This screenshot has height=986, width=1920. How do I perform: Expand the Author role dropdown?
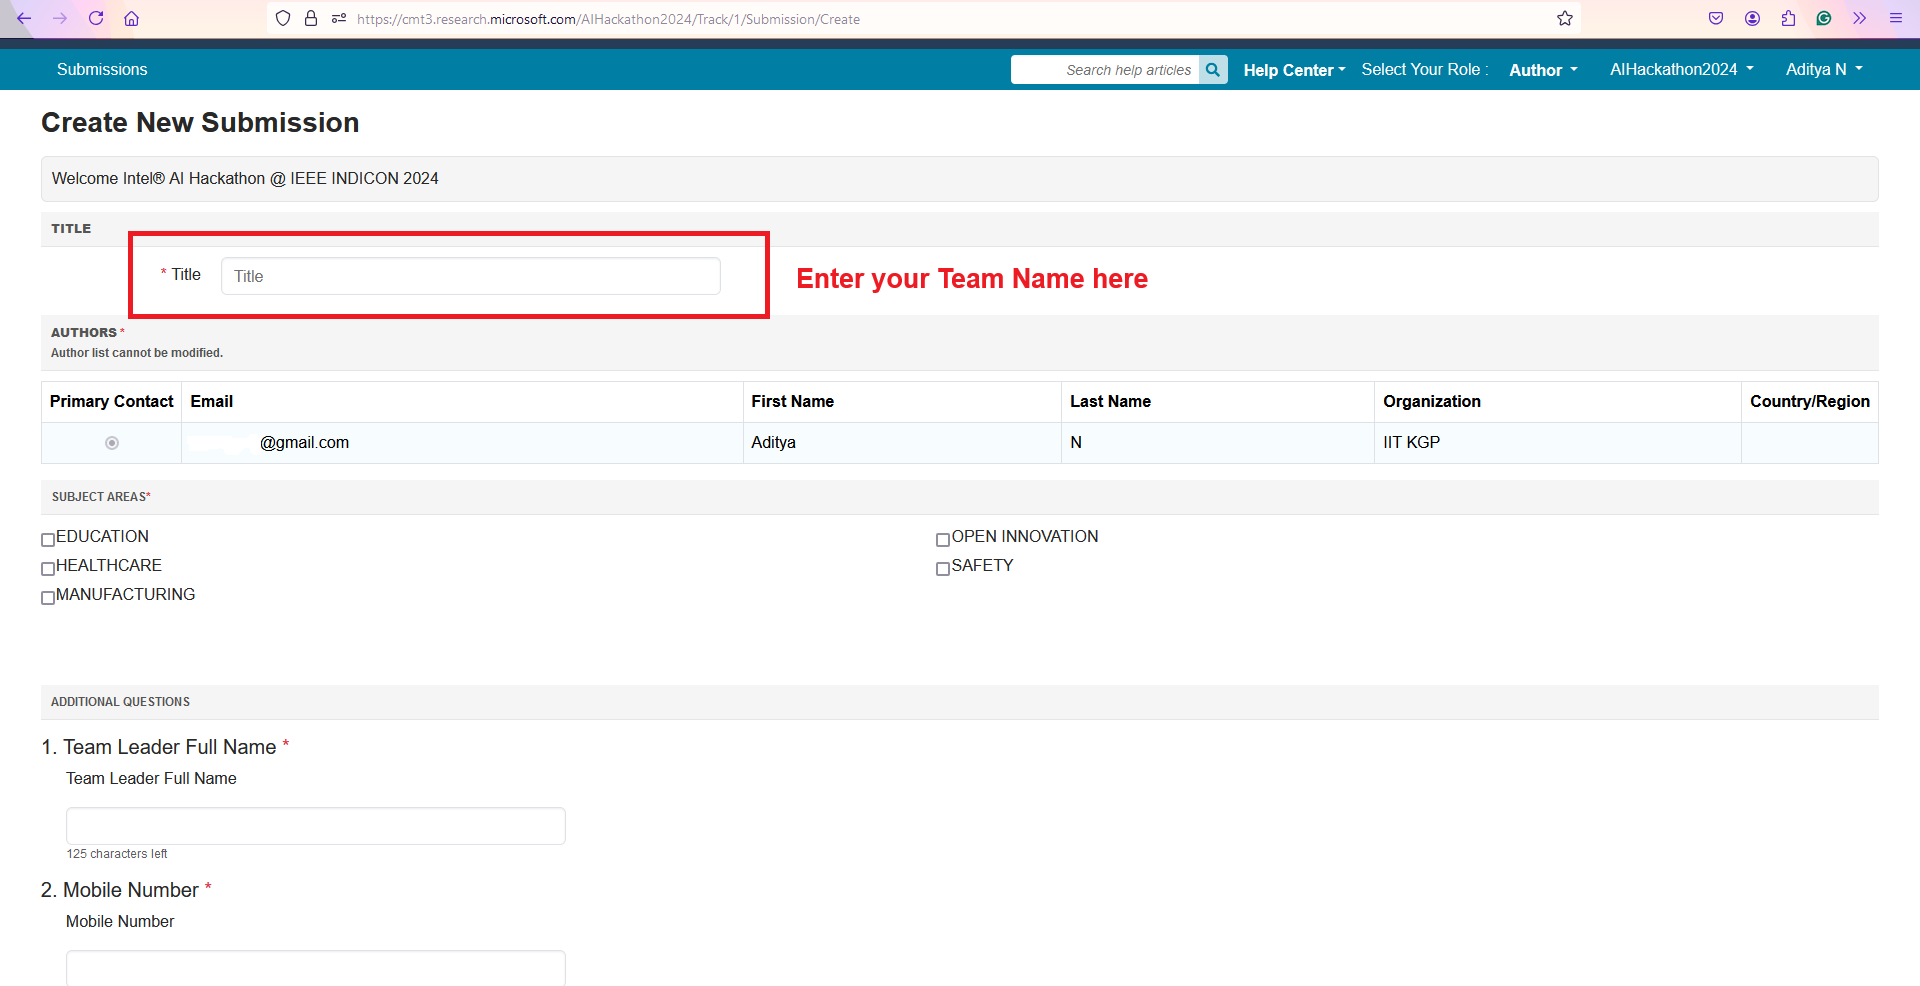[1543, 70]
